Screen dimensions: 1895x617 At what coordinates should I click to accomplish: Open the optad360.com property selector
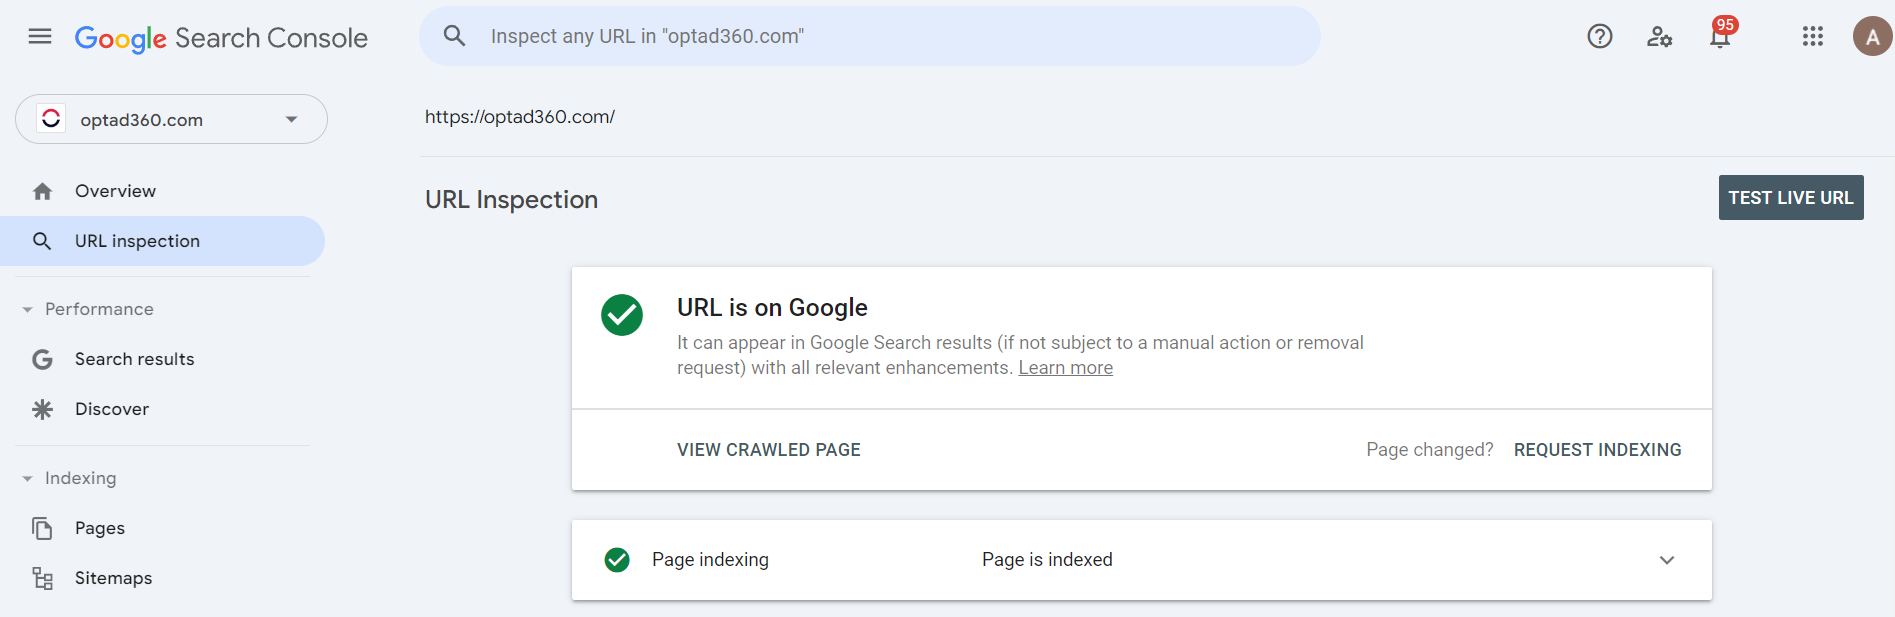171,119
